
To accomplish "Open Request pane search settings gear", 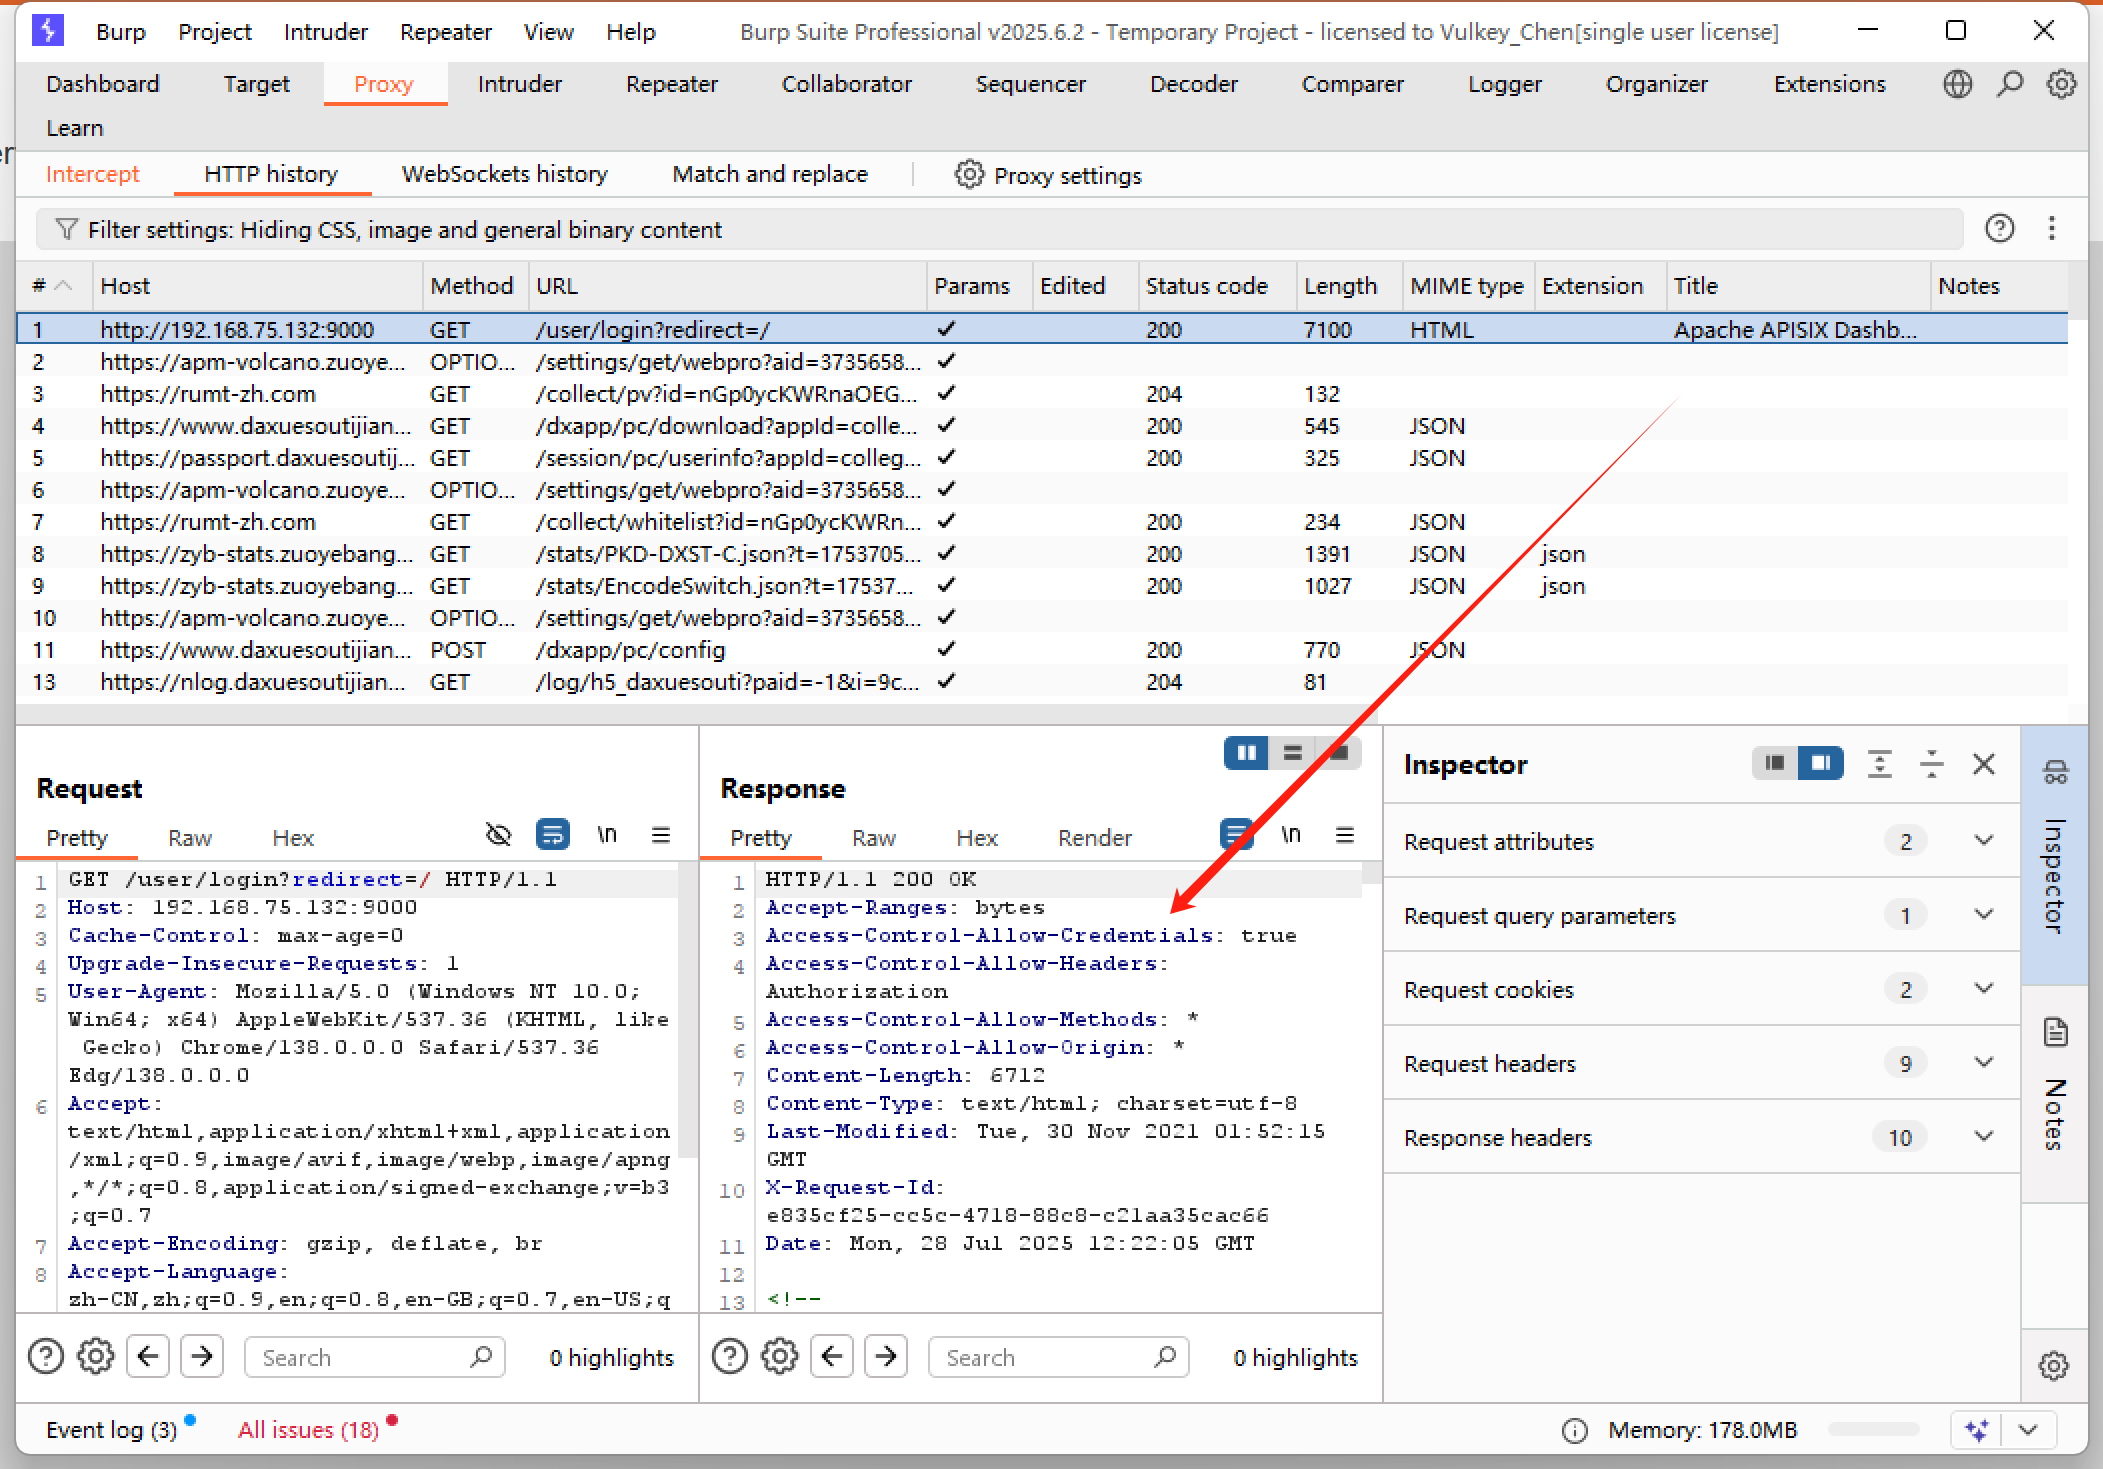I will point(96,1357).
